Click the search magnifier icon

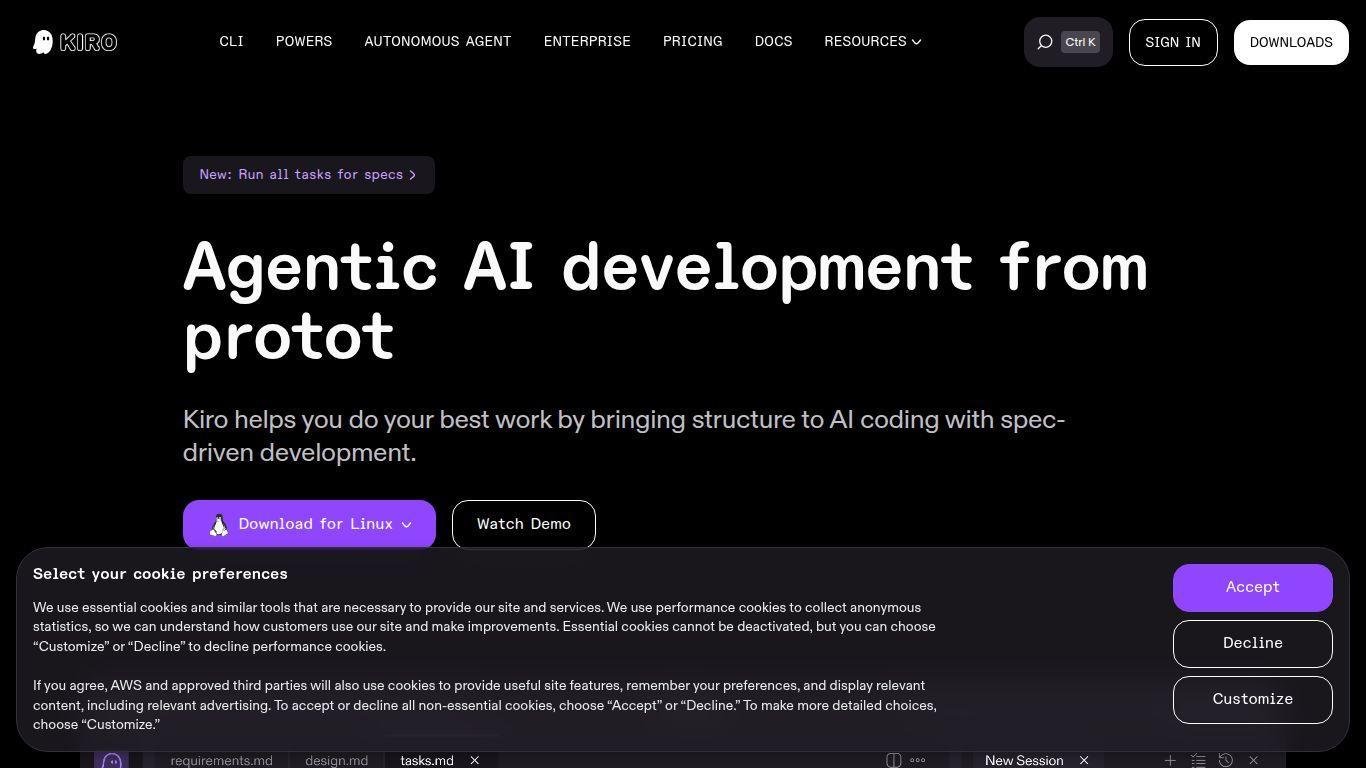tap(1045, 42)
